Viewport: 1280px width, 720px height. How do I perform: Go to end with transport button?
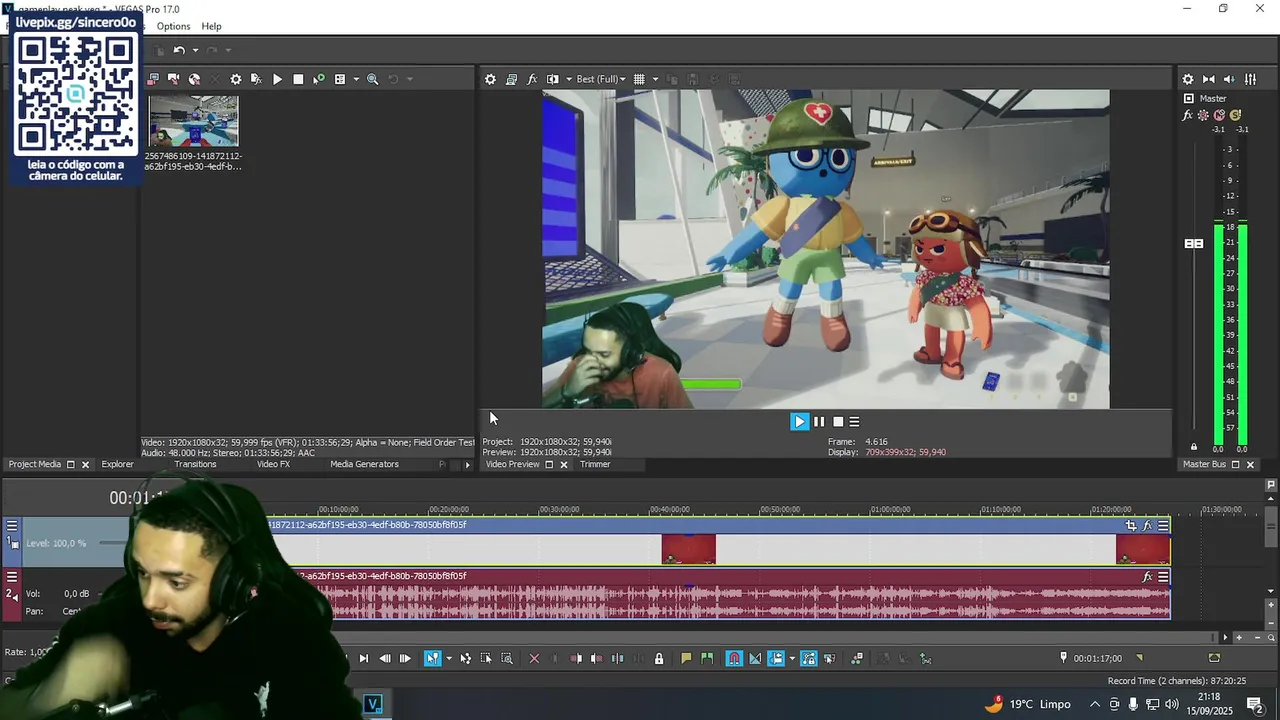click(363, 658)
